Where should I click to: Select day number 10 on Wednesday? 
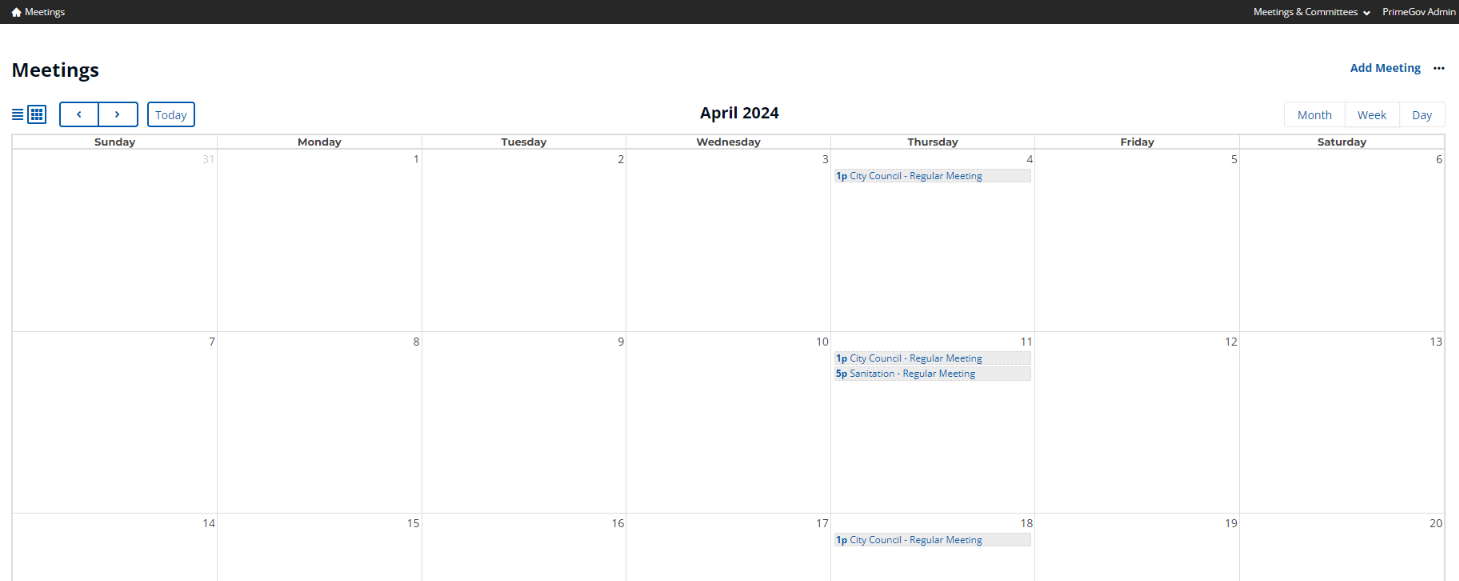pos(822,342)
